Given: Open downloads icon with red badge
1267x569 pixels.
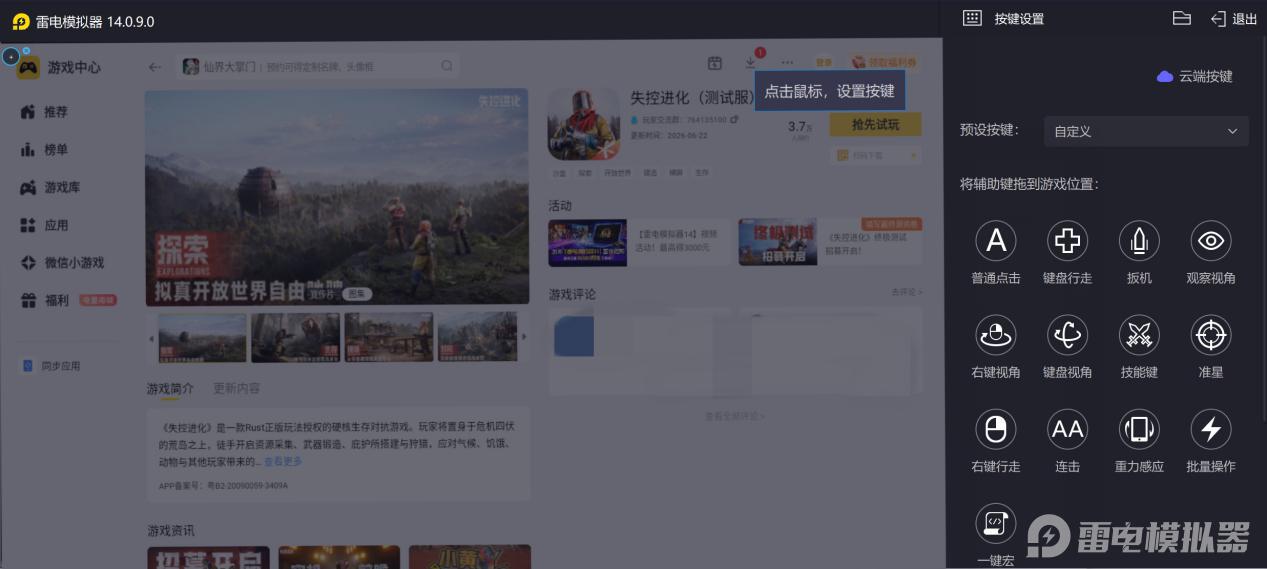Looking at the screenshot, I should 752,62.
